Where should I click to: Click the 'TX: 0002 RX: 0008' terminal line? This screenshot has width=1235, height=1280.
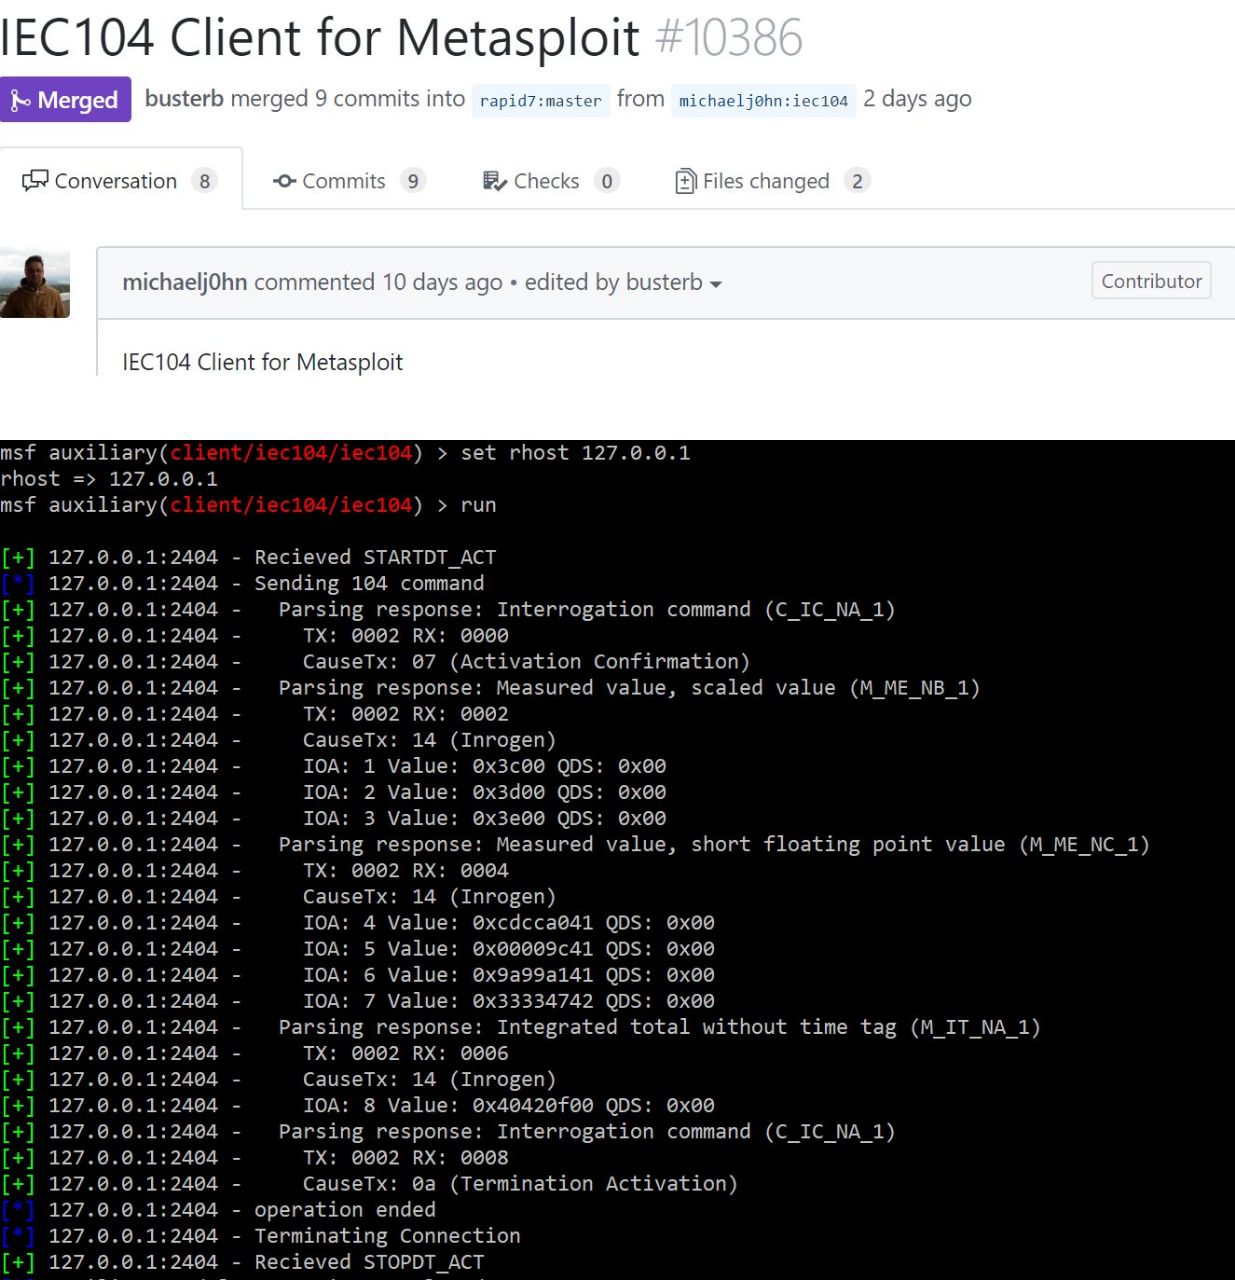[406, 1157]
